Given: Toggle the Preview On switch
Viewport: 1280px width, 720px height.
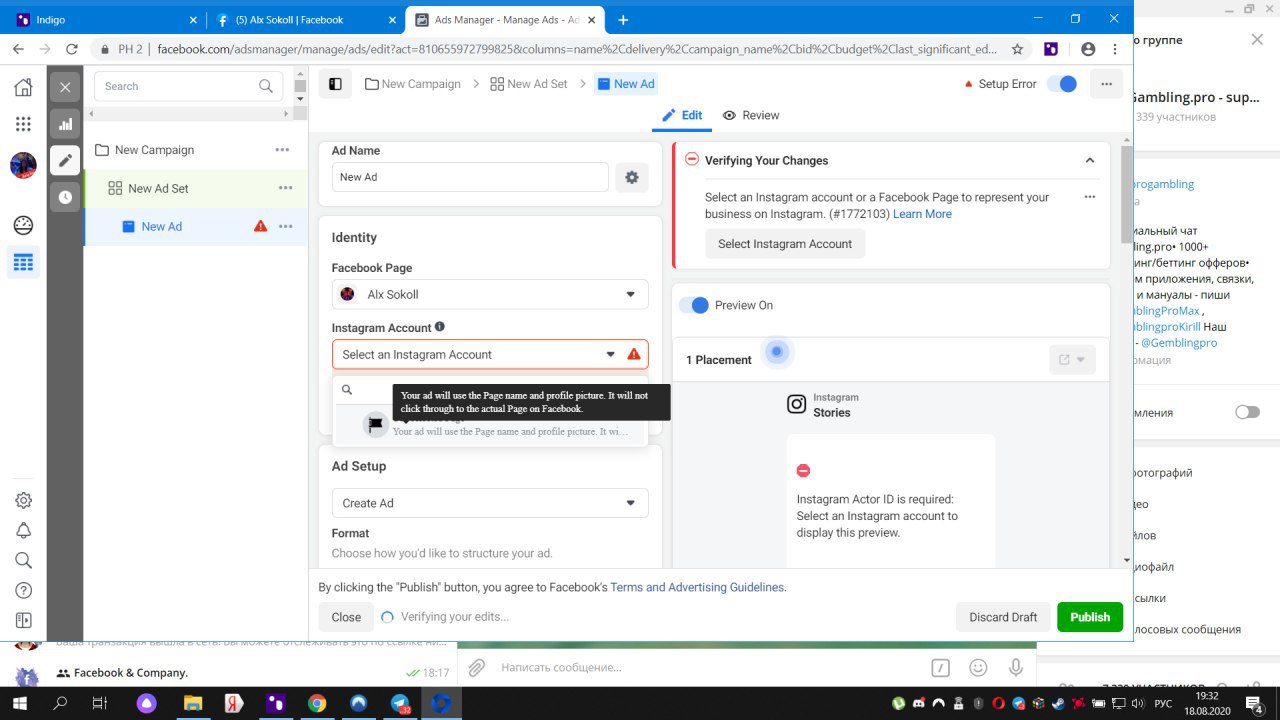Looking at the screenshot, I should 693,305.
